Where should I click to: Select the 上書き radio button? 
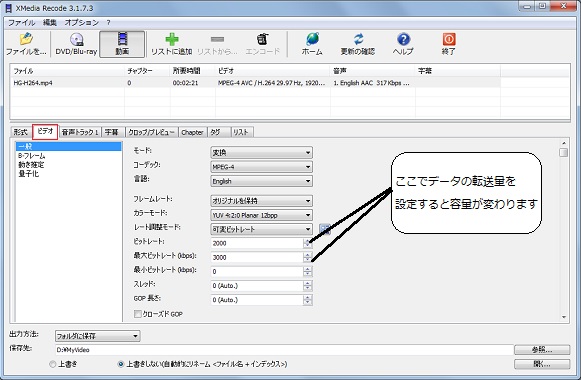coord(53,364)
